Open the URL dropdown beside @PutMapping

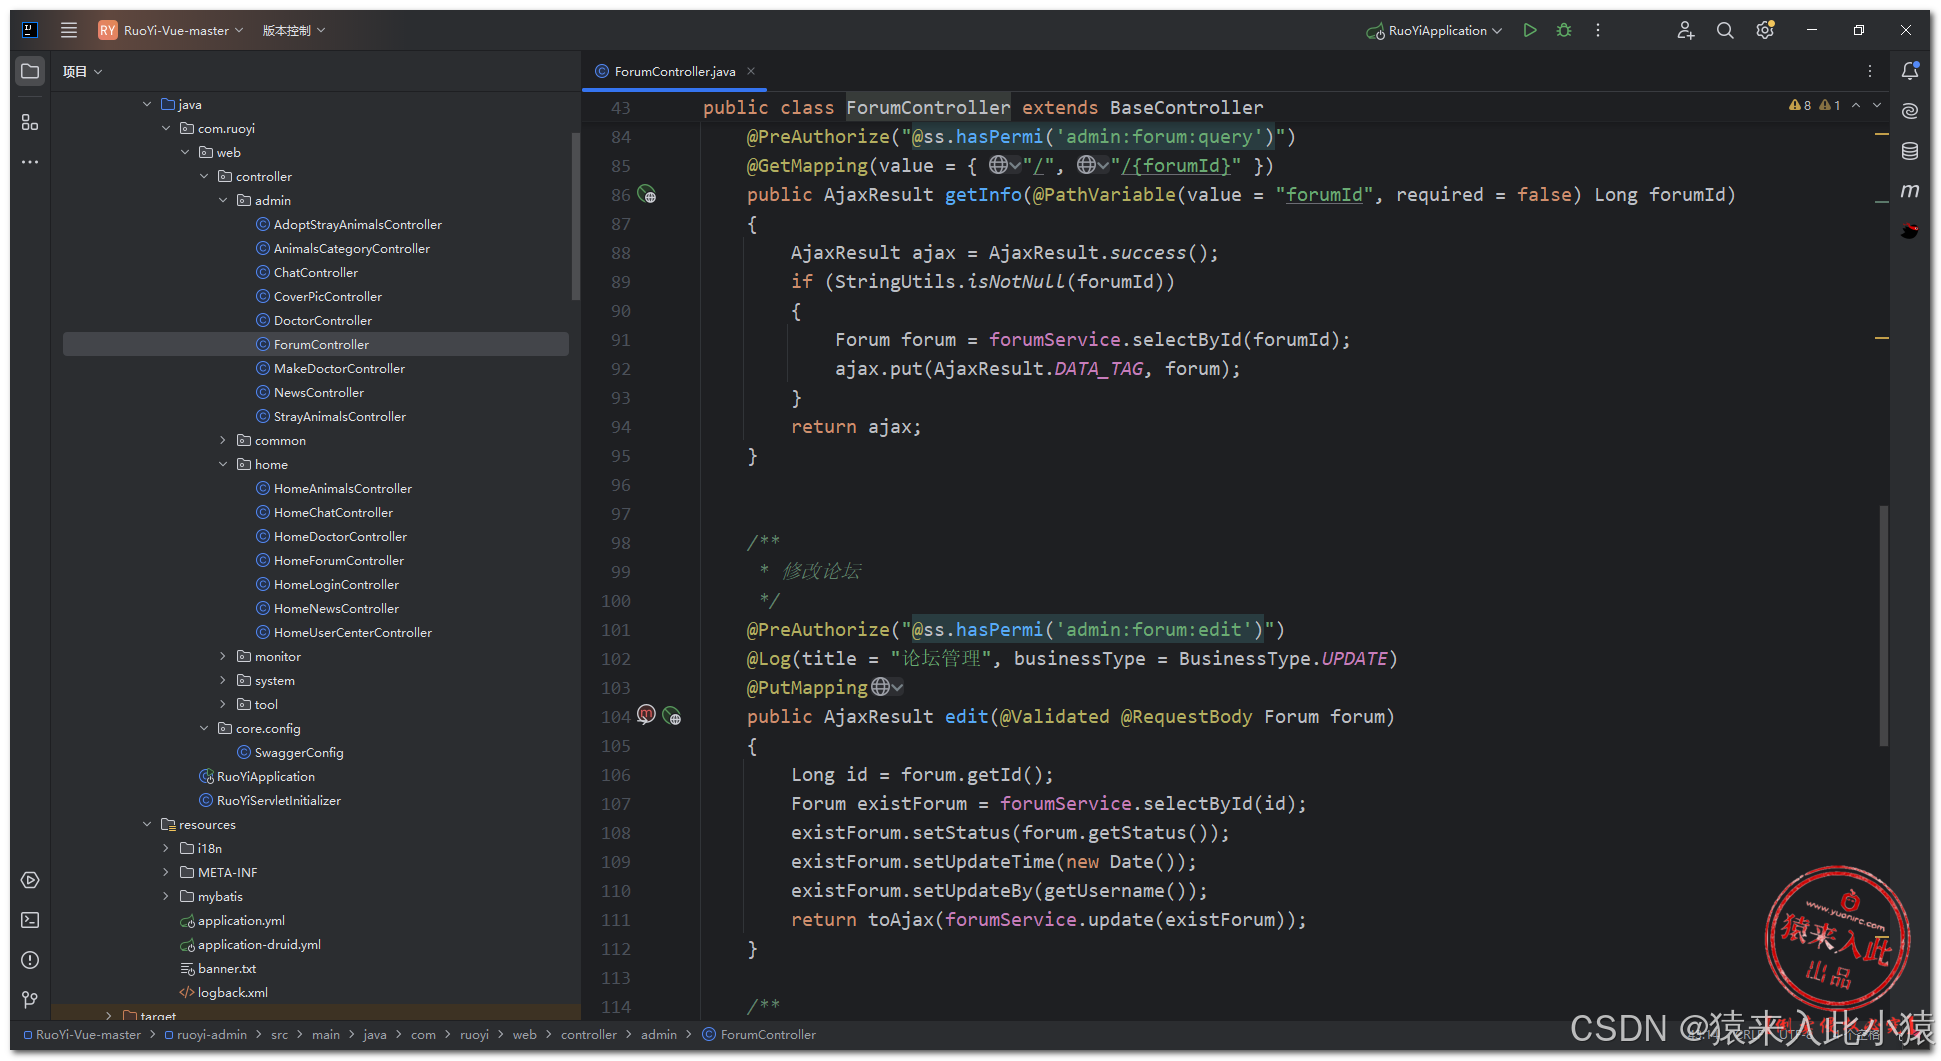[888, 687]
